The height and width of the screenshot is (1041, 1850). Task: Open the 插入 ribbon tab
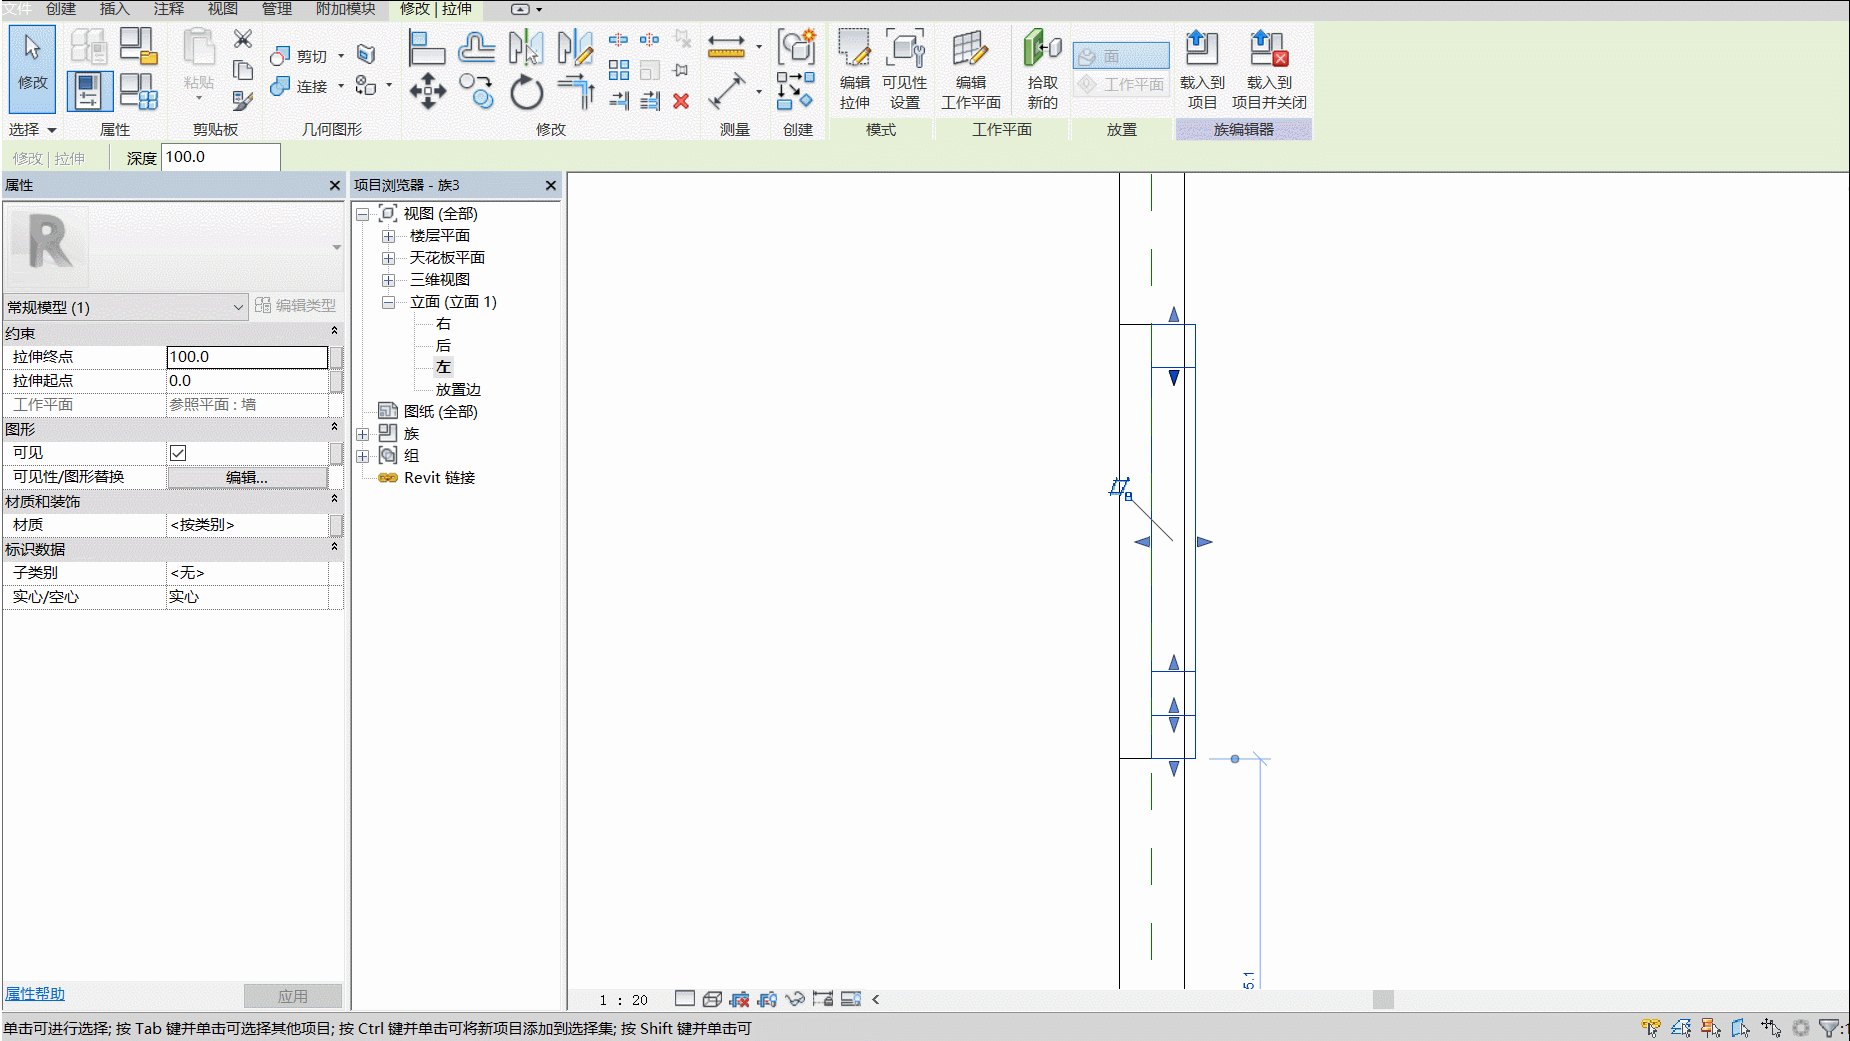click(x=115, y=9)
